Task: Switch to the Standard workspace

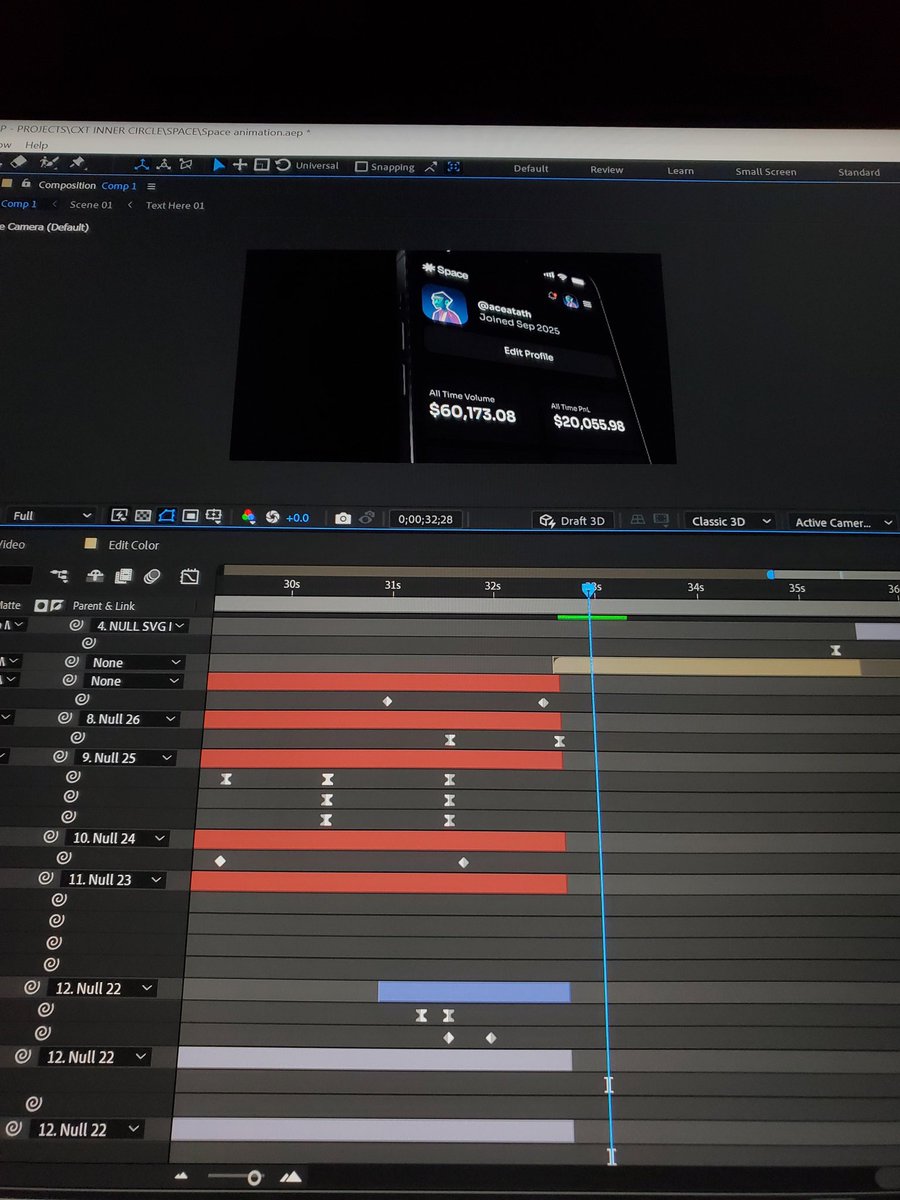Action: tap(859, 172)
